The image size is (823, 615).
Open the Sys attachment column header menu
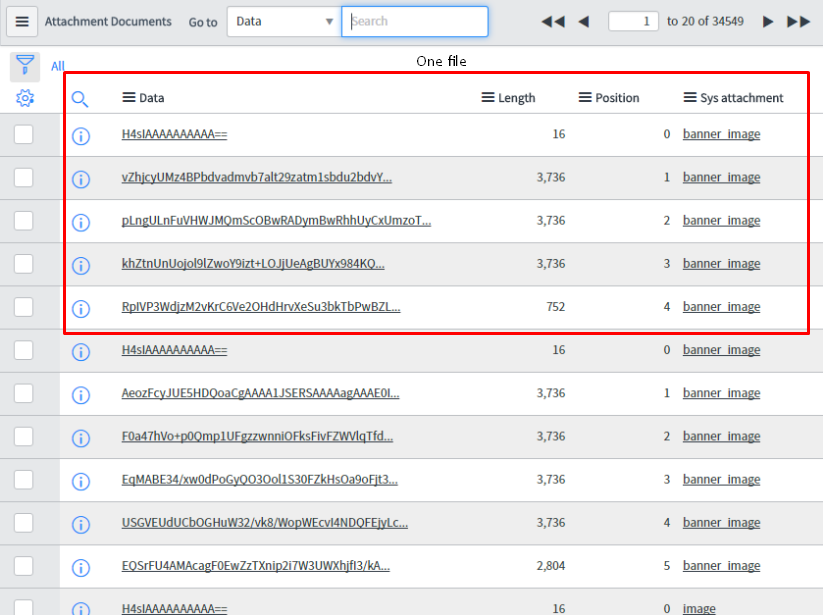(x=691, y=97)
